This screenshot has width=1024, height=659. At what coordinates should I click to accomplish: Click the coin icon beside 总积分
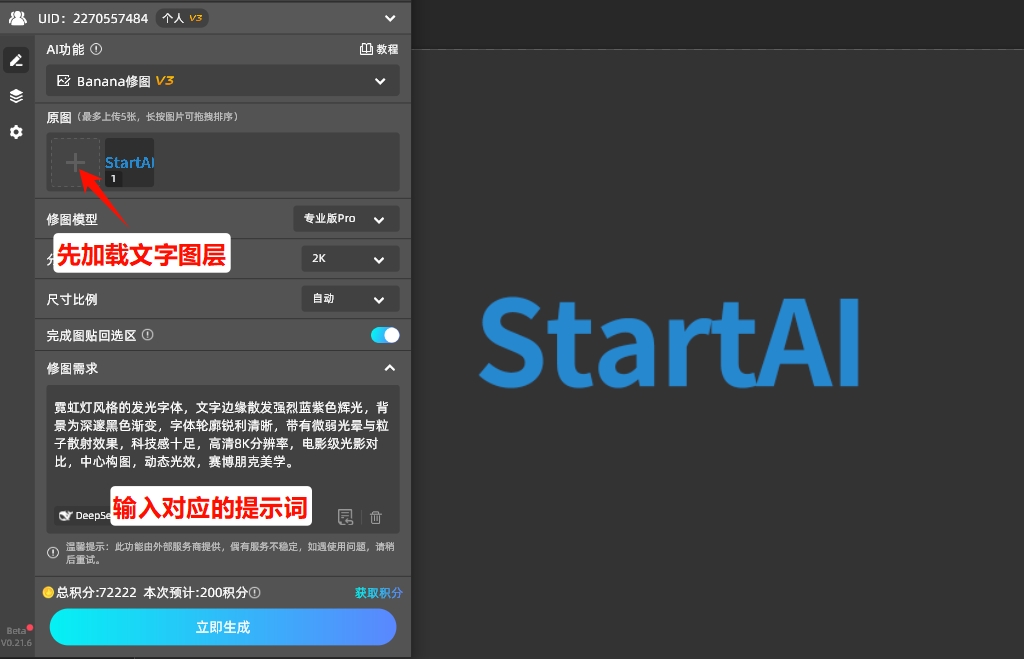click(47, 592)
